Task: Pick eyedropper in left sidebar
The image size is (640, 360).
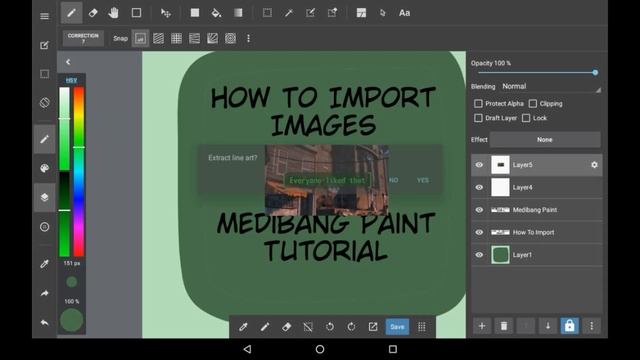Action: pos(44,264)
